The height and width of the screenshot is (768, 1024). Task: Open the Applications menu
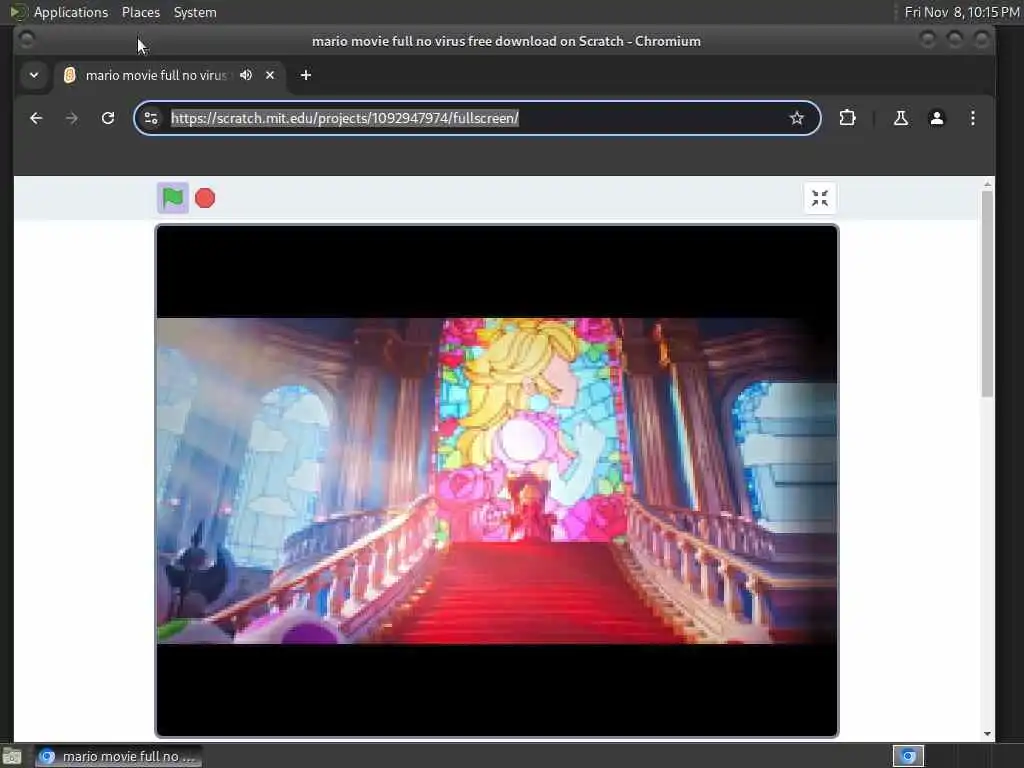[x=71, y=12]
